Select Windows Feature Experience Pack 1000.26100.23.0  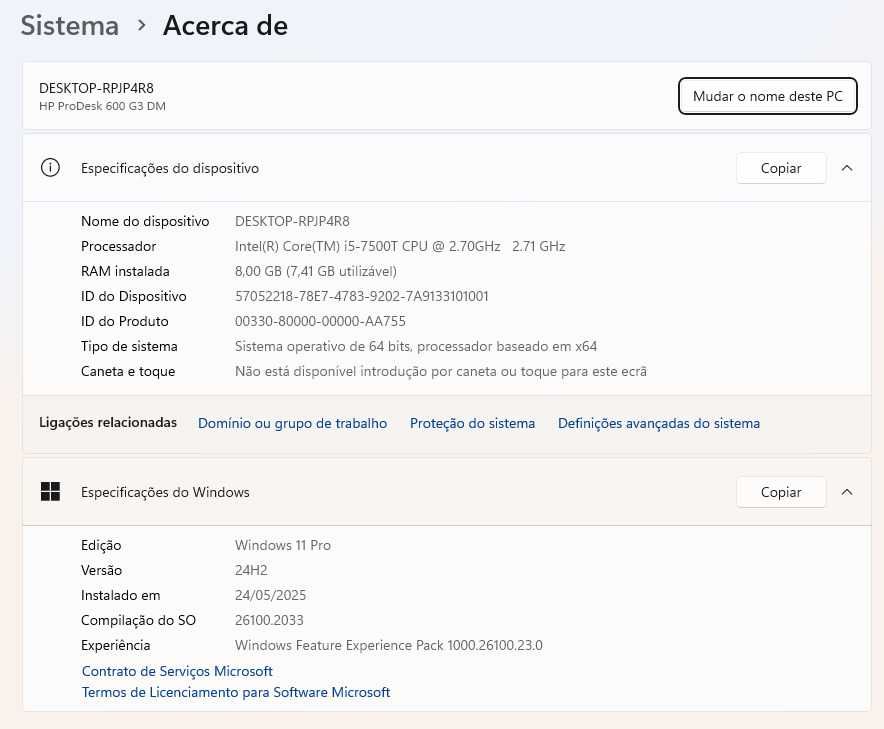pos(388,646)
